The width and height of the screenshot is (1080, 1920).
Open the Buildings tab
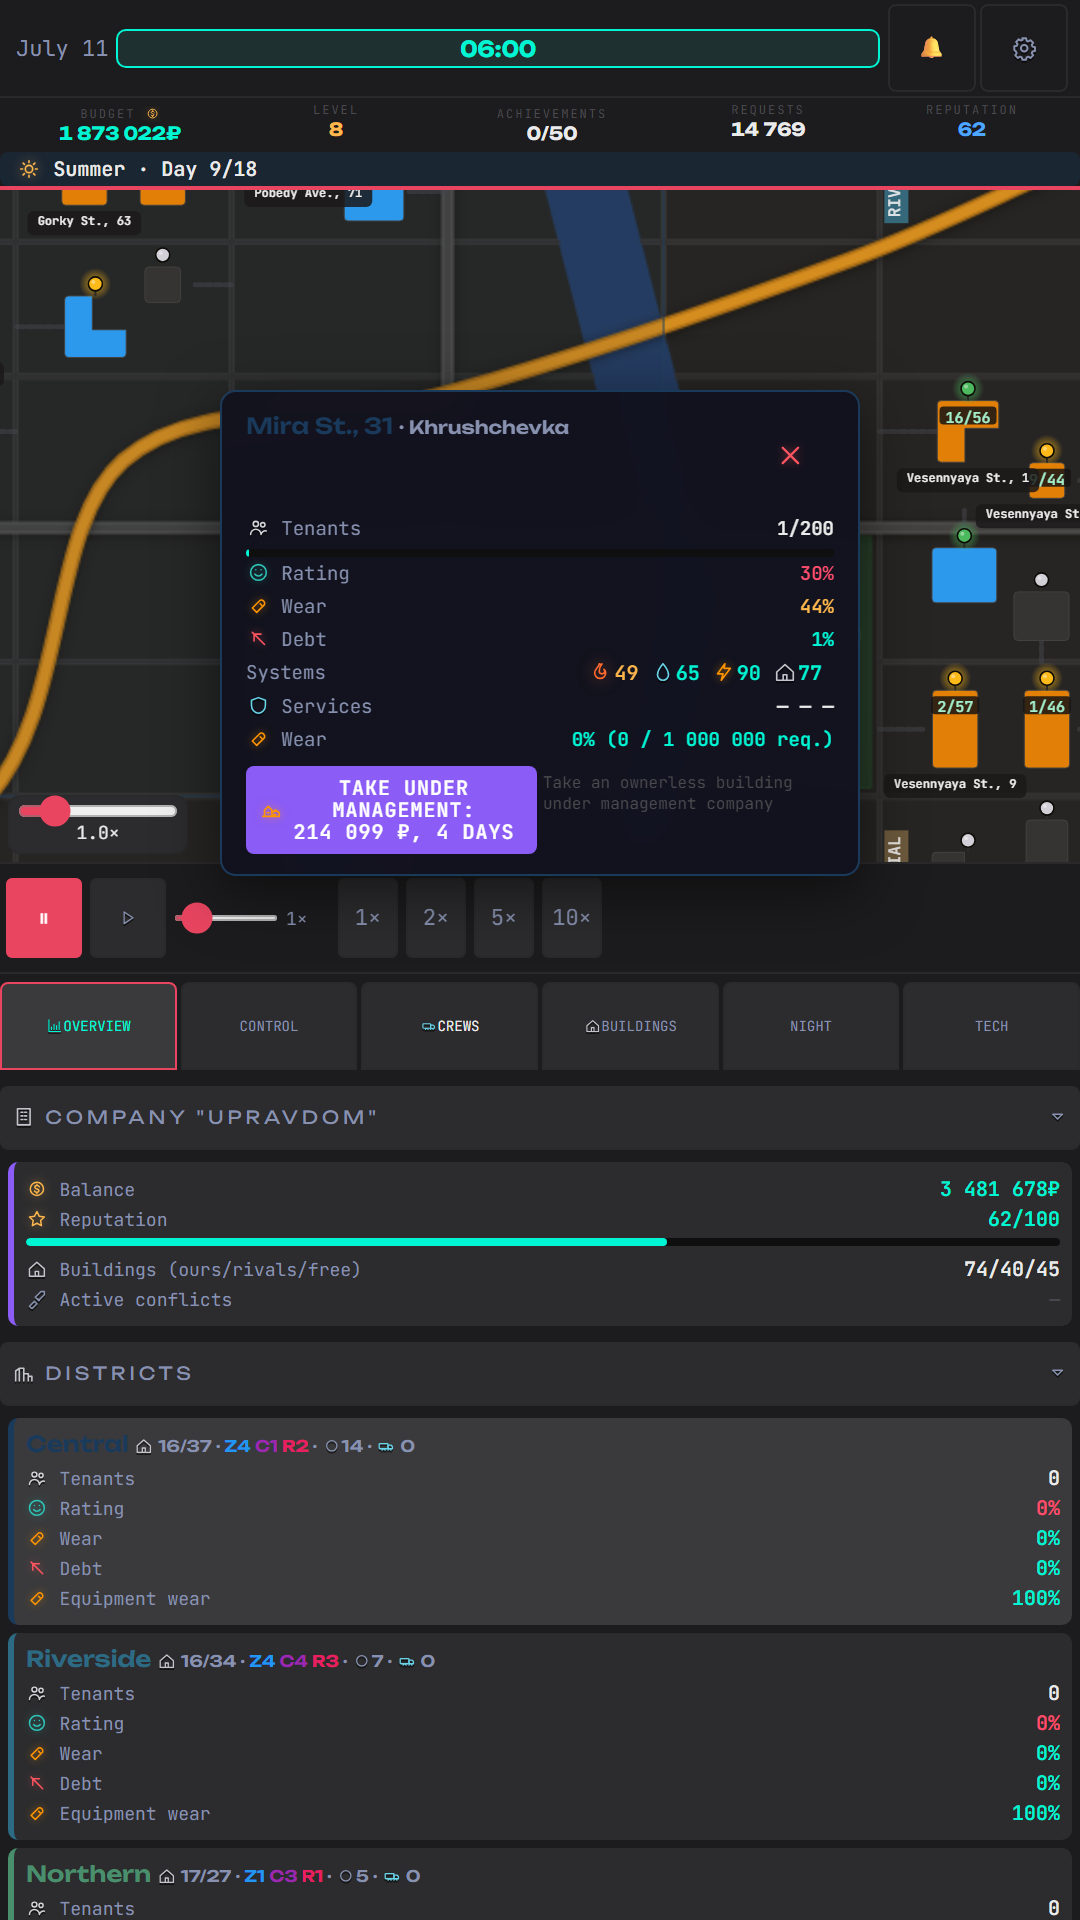click(x=631, y=1026)
